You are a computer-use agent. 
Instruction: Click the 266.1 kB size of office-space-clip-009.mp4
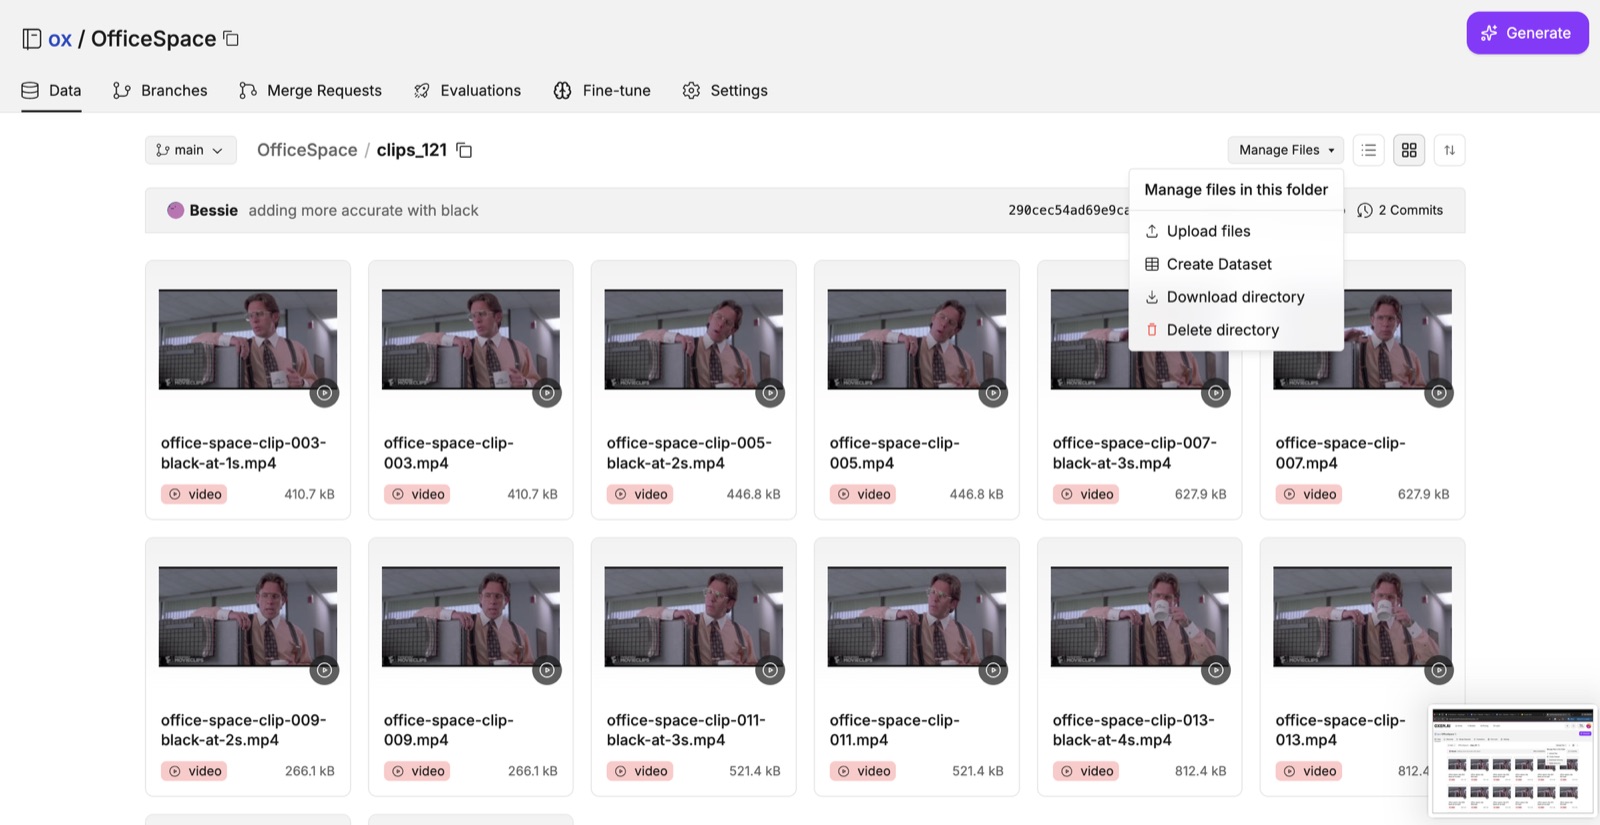pos(532,771)
